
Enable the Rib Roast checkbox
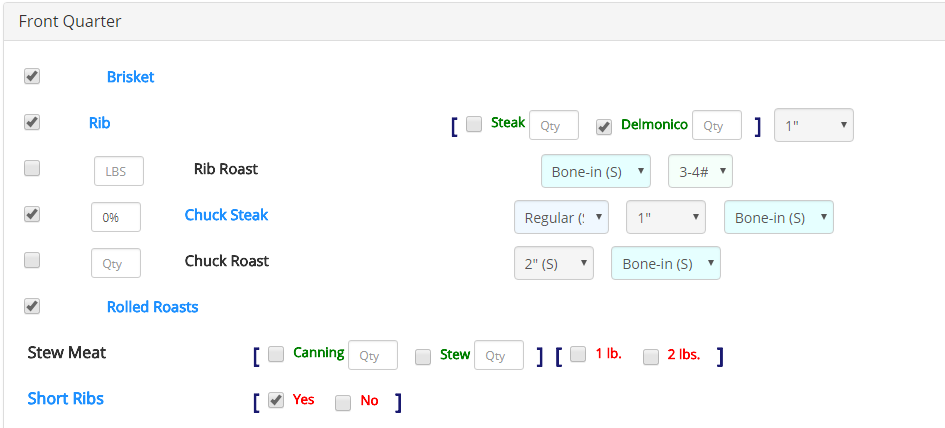pos(32,168)
